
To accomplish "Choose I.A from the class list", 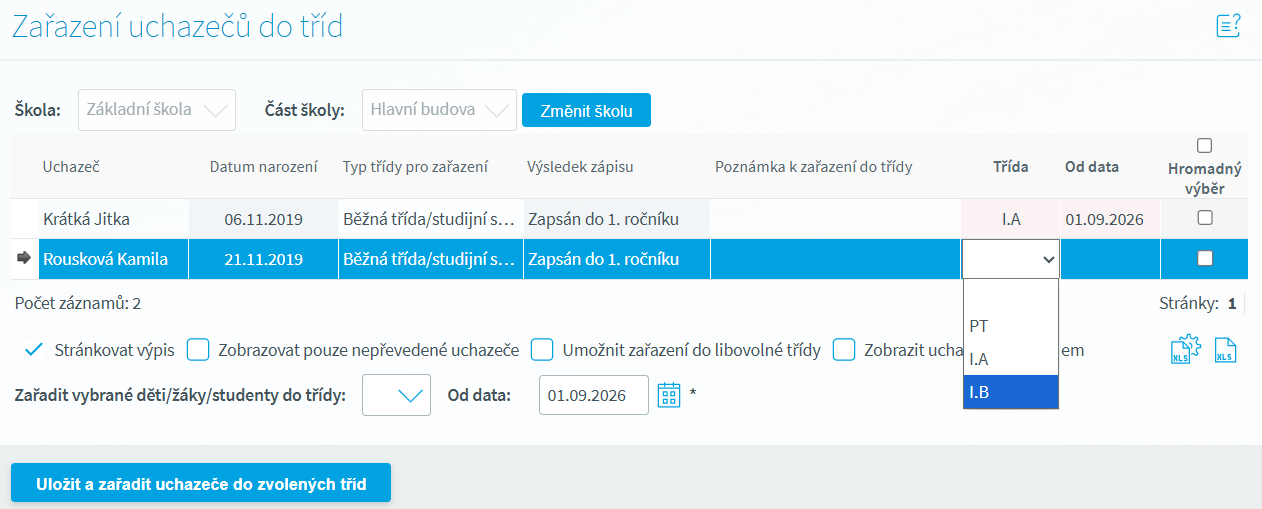I will [1010, 359].
